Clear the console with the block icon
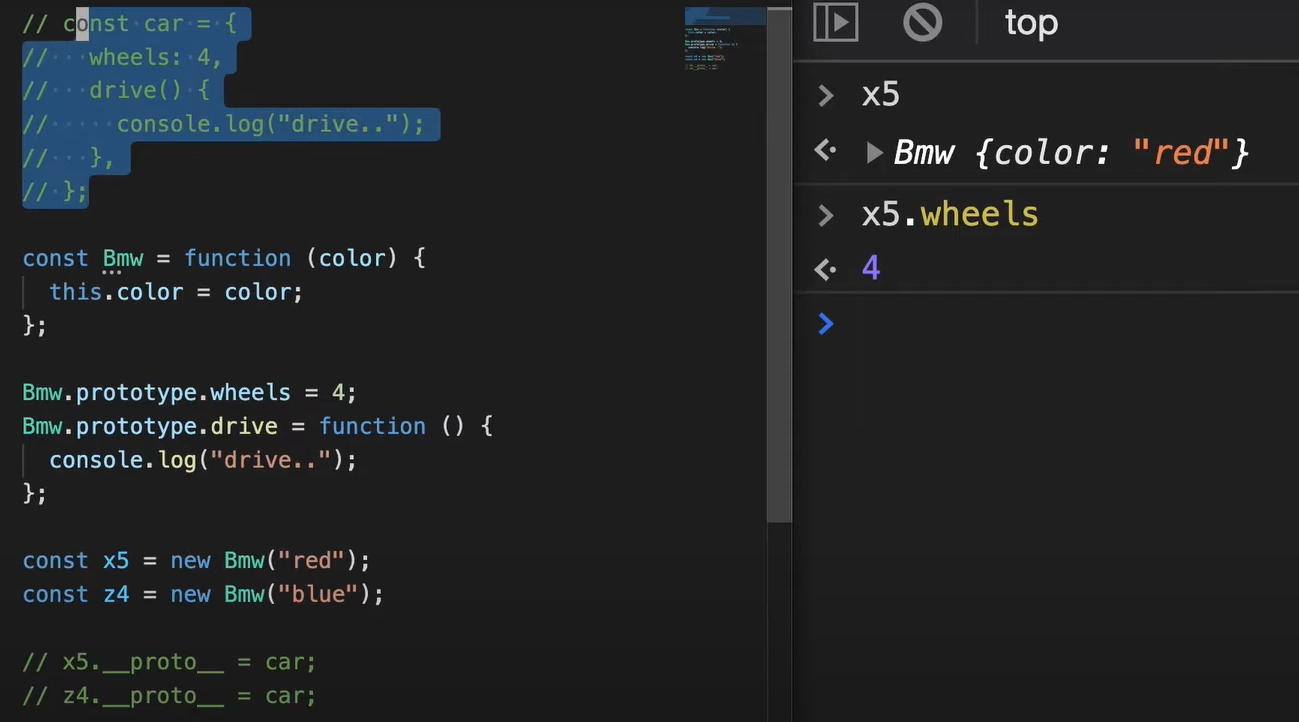Viewport: 1299px width, 722px height. click(922, 22)
